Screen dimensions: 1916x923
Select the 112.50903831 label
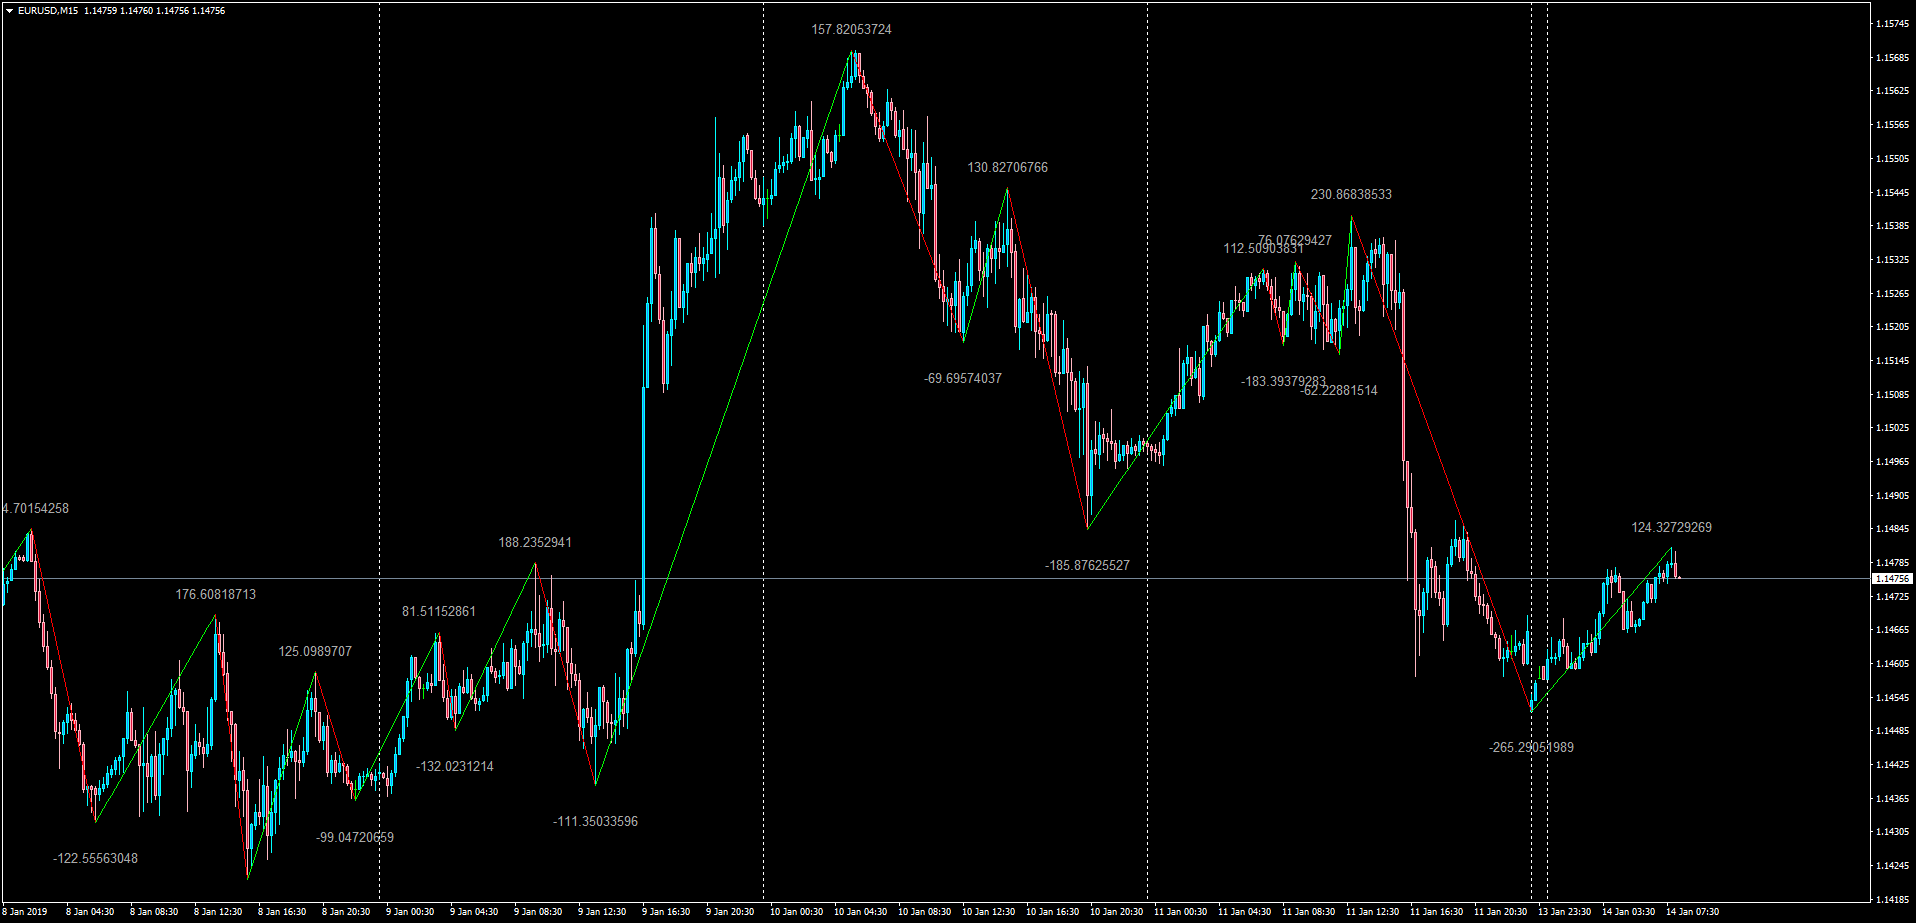pyautogui.click(x=1263, y=249)
